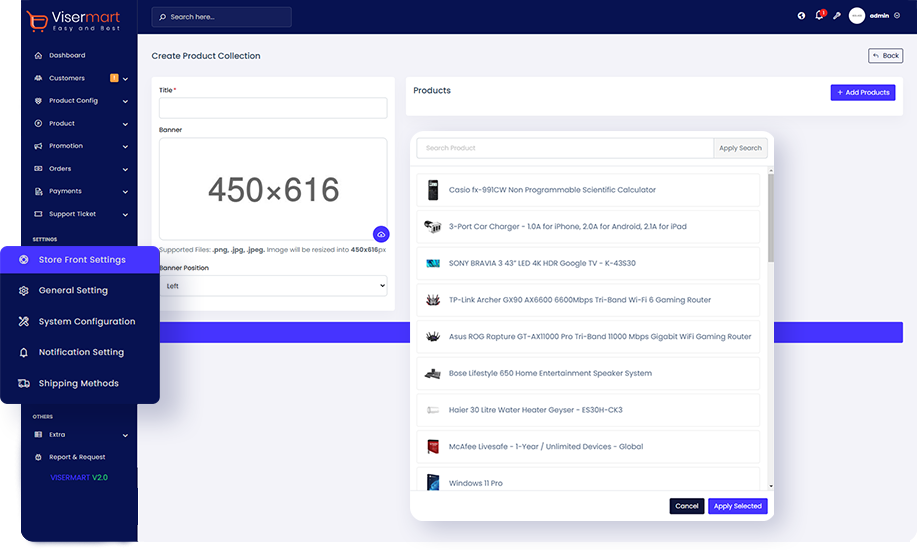
Task: Open Notification Setting menu item
Action: coord(80,352)
